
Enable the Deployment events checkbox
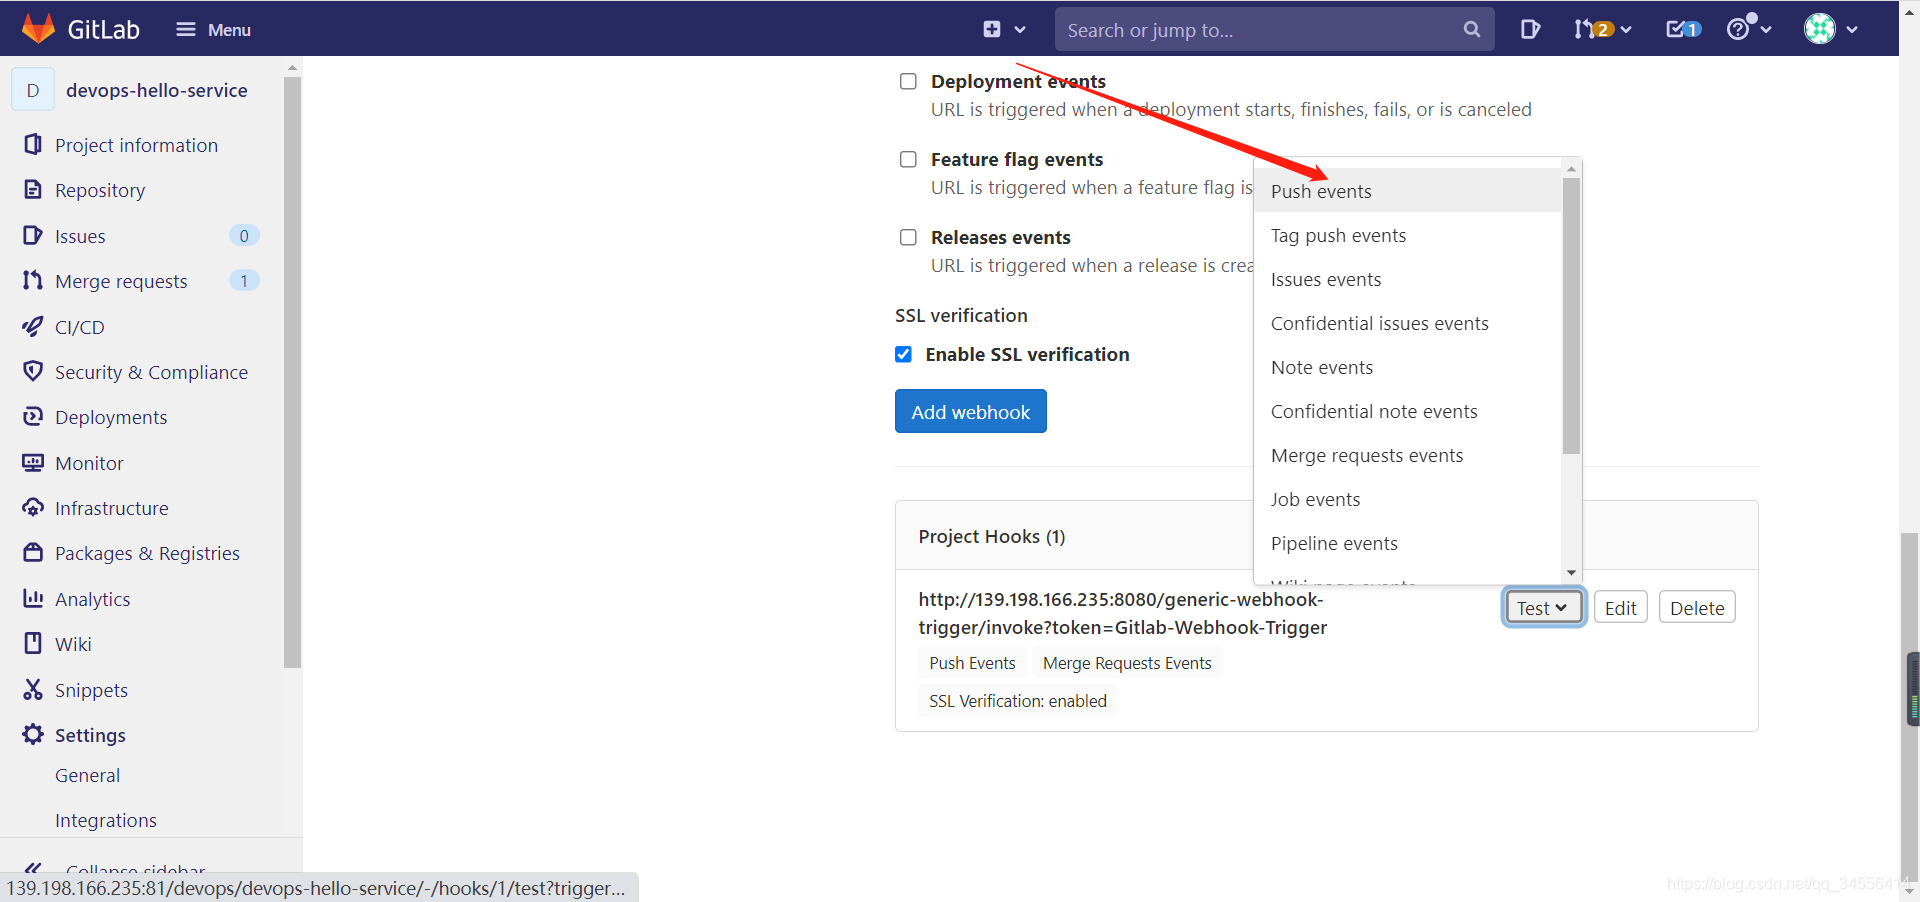click(x=908, y=81)
